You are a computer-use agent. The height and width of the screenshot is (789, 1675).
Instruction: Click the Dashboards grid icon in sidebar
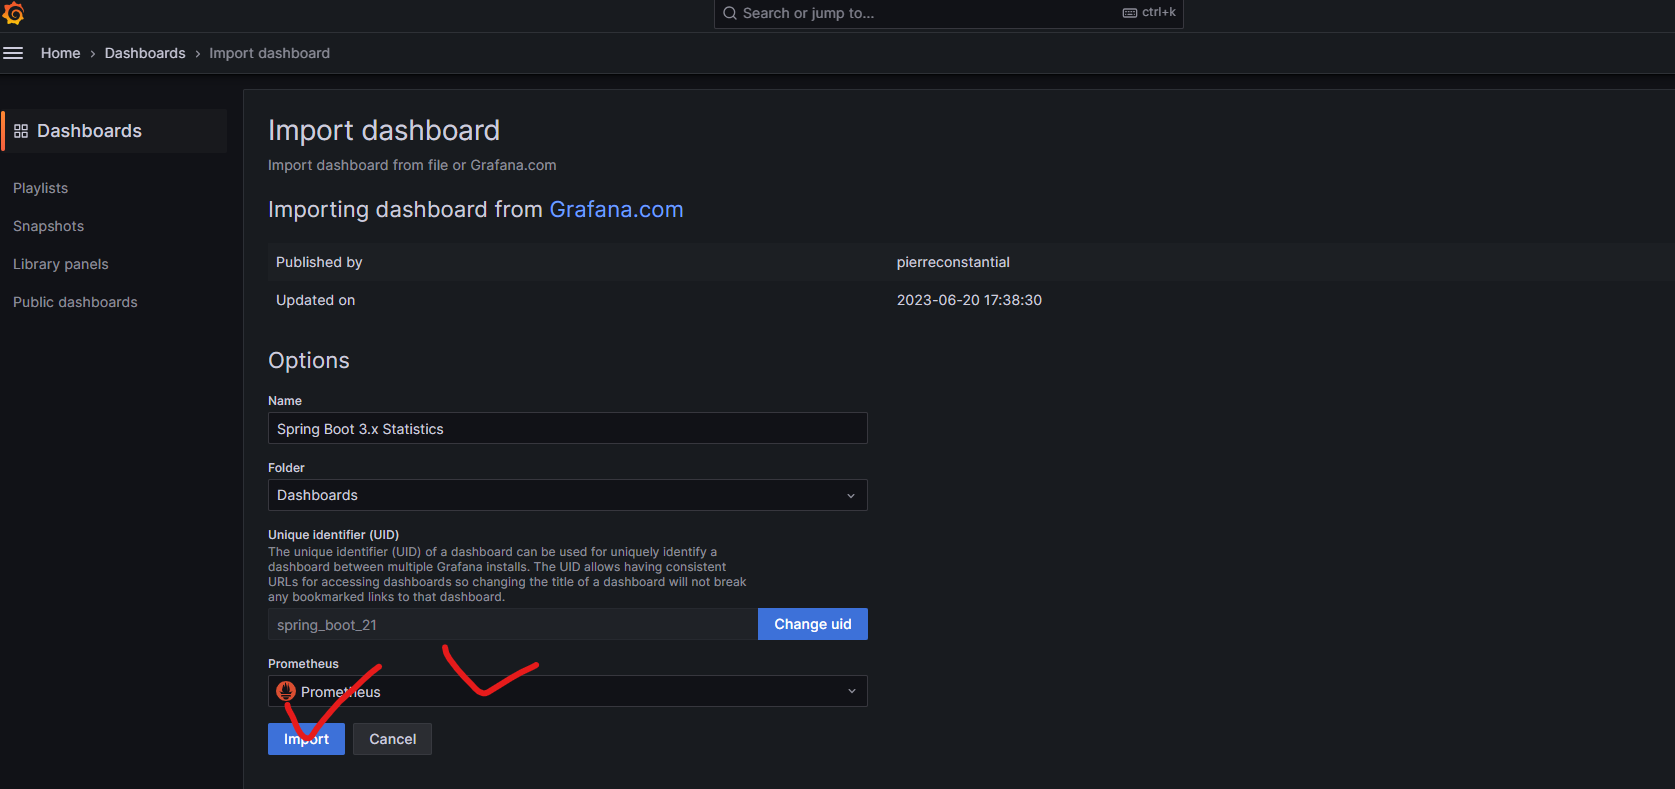[x=21, y=131]
